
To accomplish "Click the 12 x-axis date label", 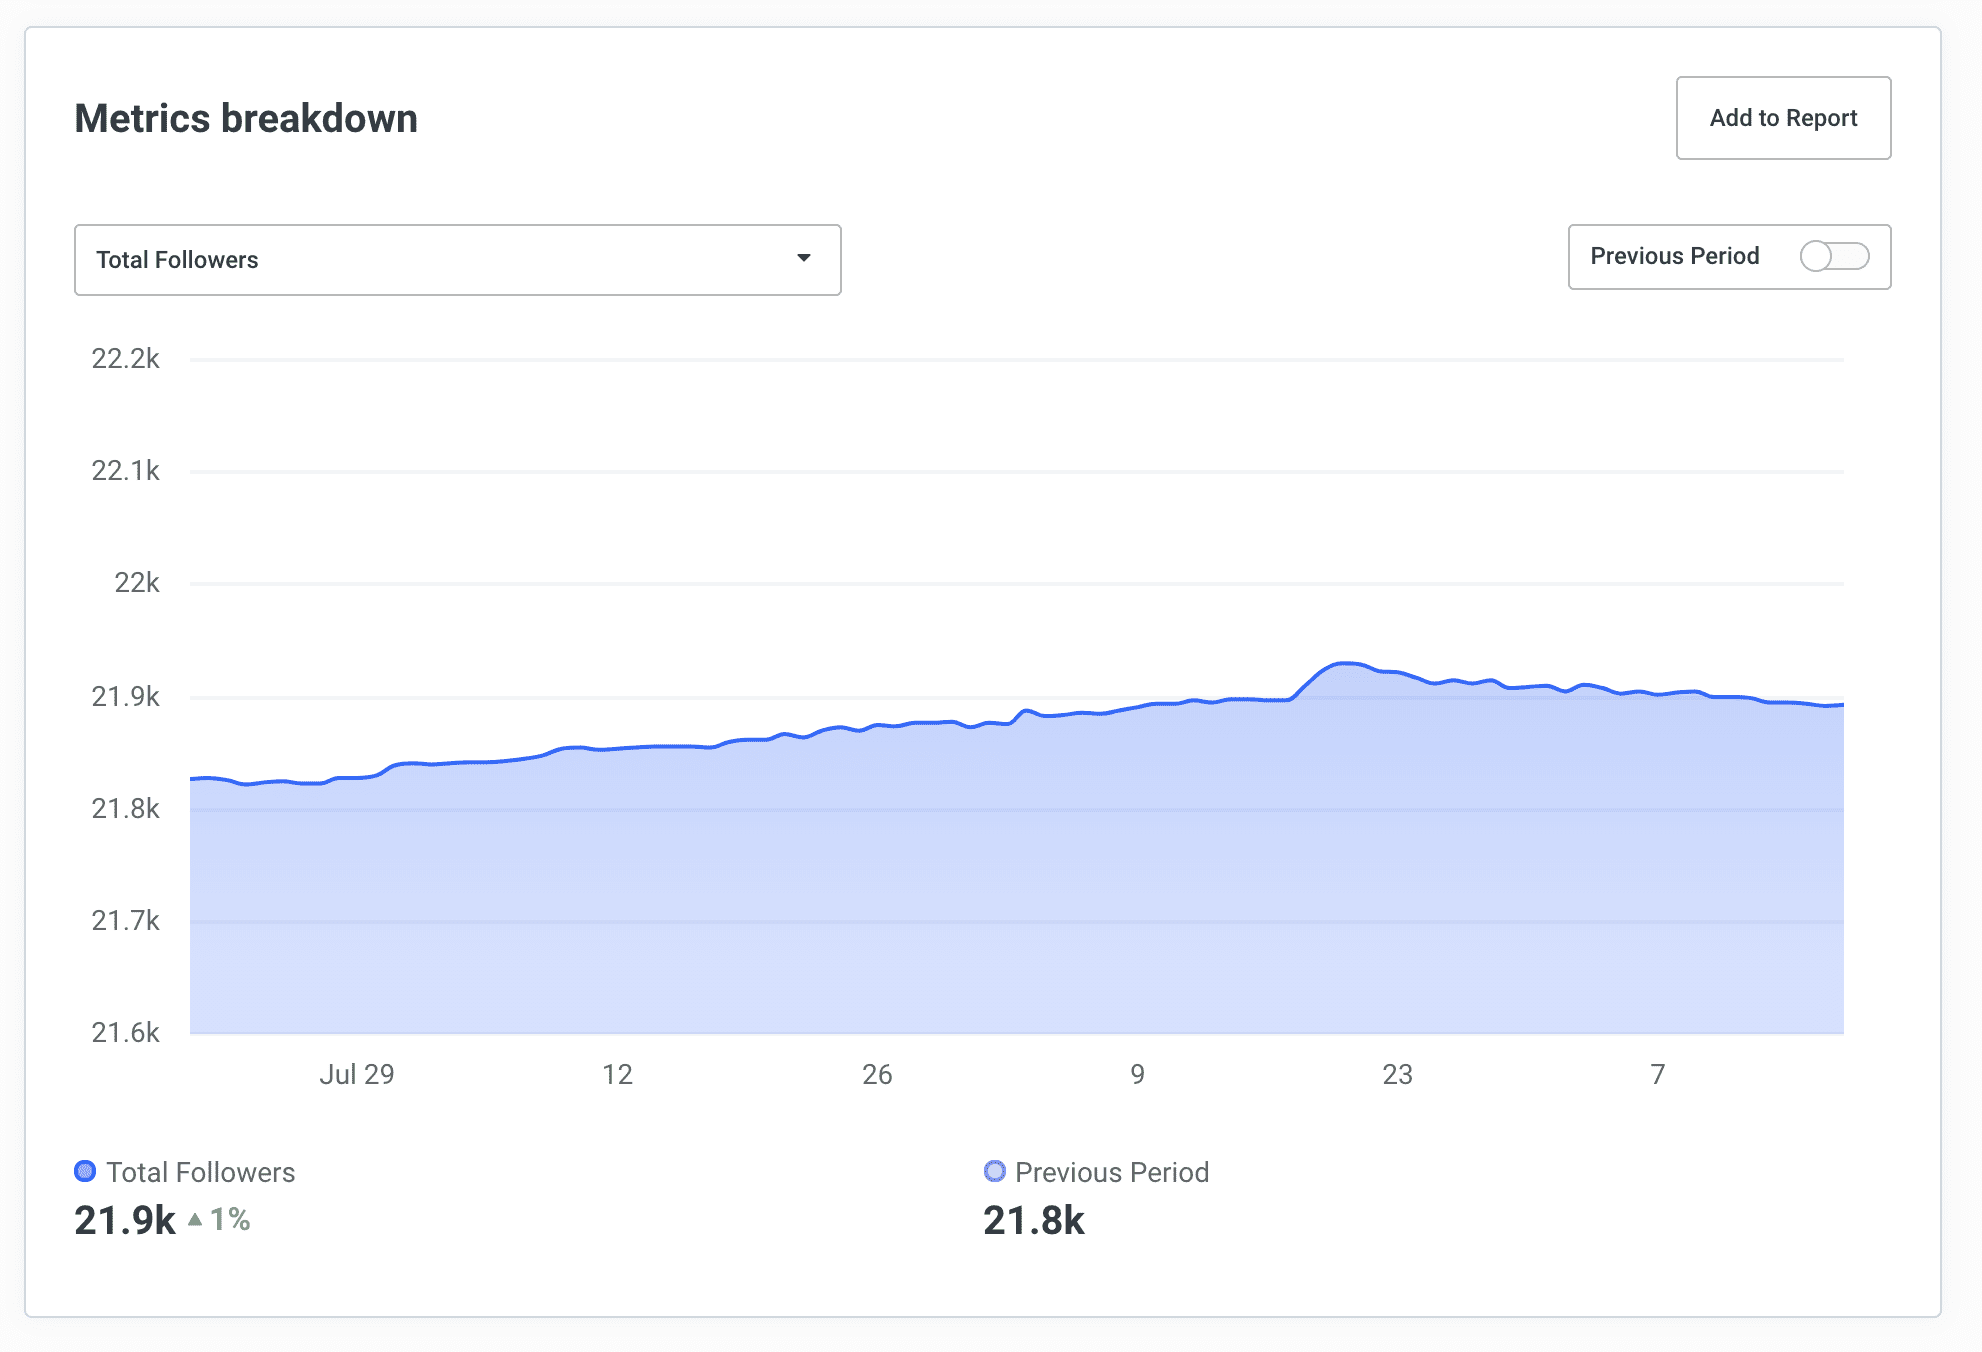I will (617, 1074).
